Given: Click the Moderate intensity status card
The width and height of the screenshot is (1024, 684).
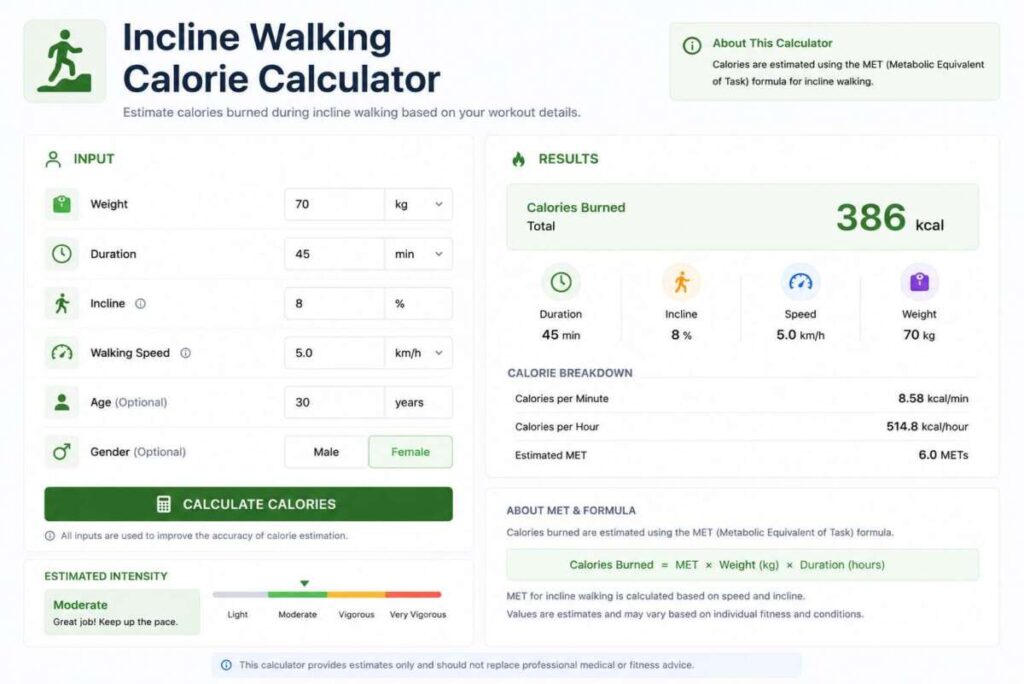Looking at the screenshot, I should tap(122, 612).
